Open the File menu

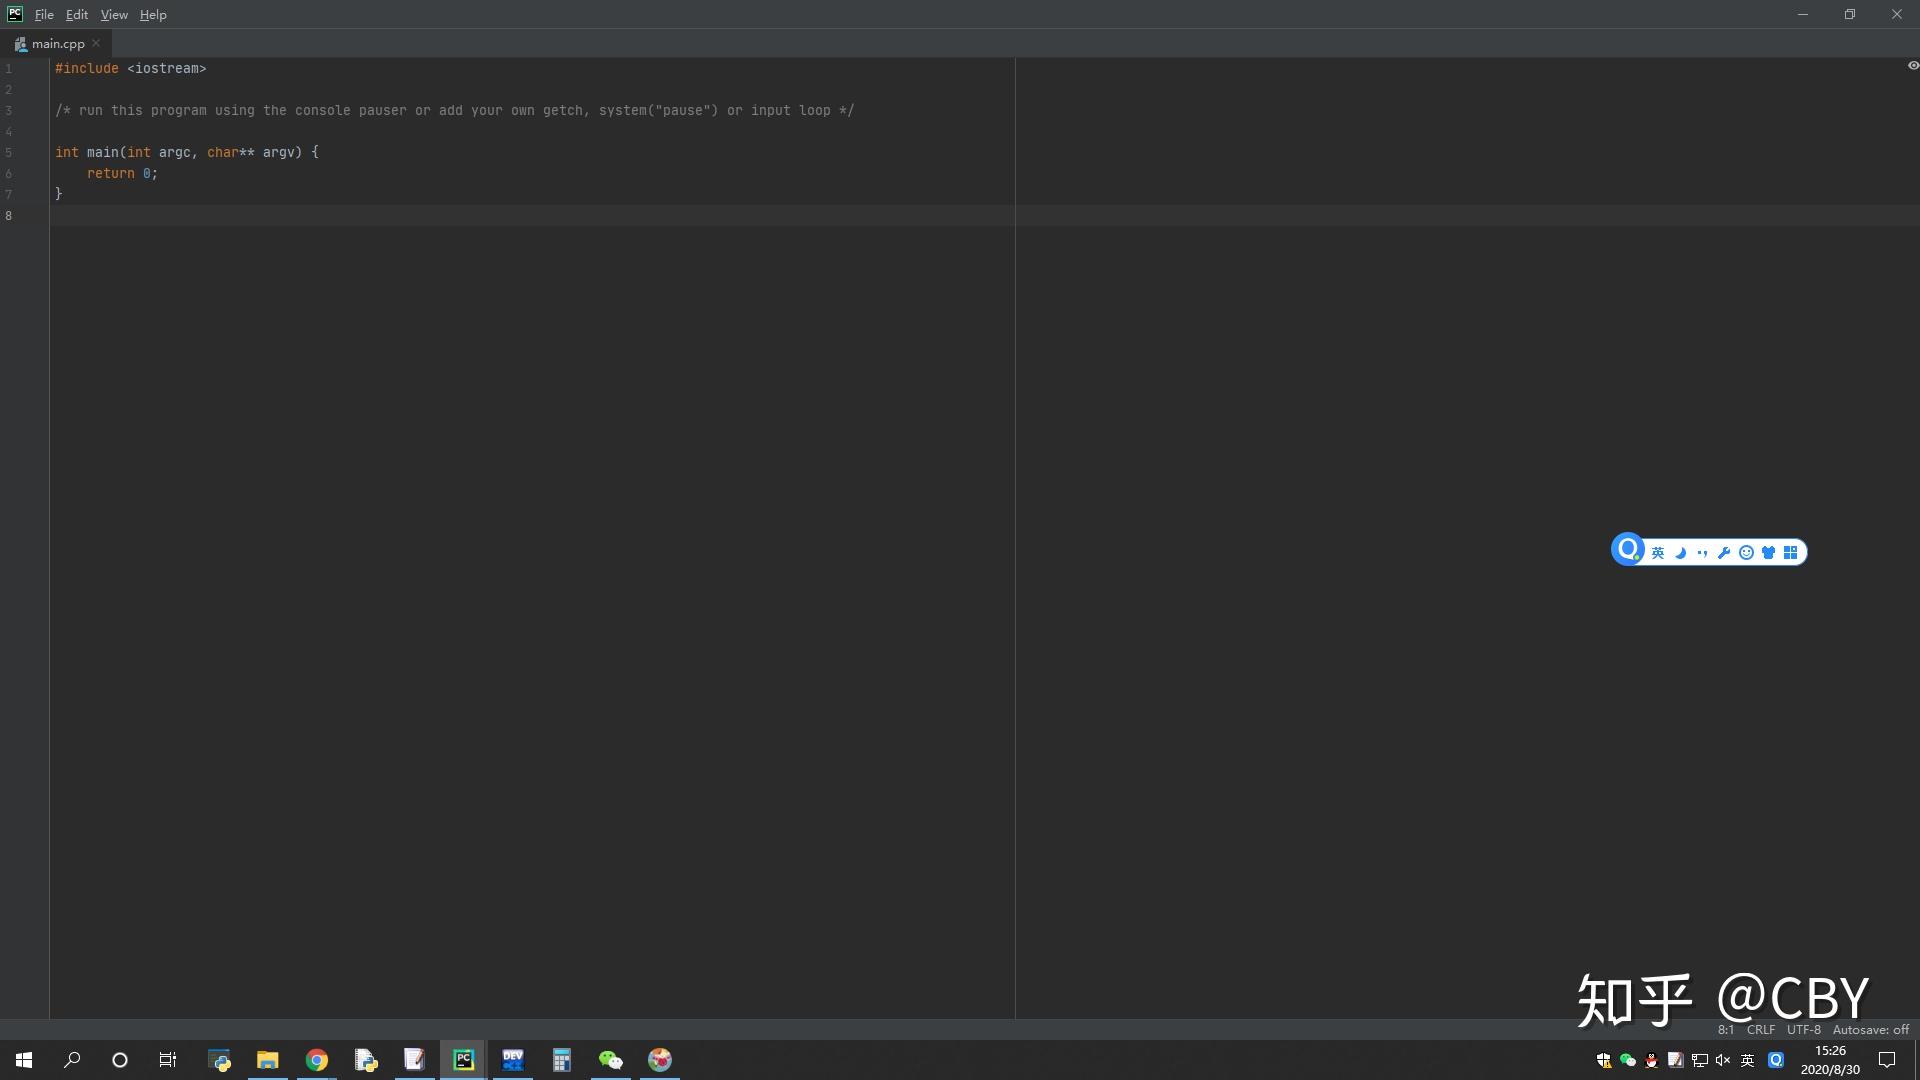(x=44, y=14)
